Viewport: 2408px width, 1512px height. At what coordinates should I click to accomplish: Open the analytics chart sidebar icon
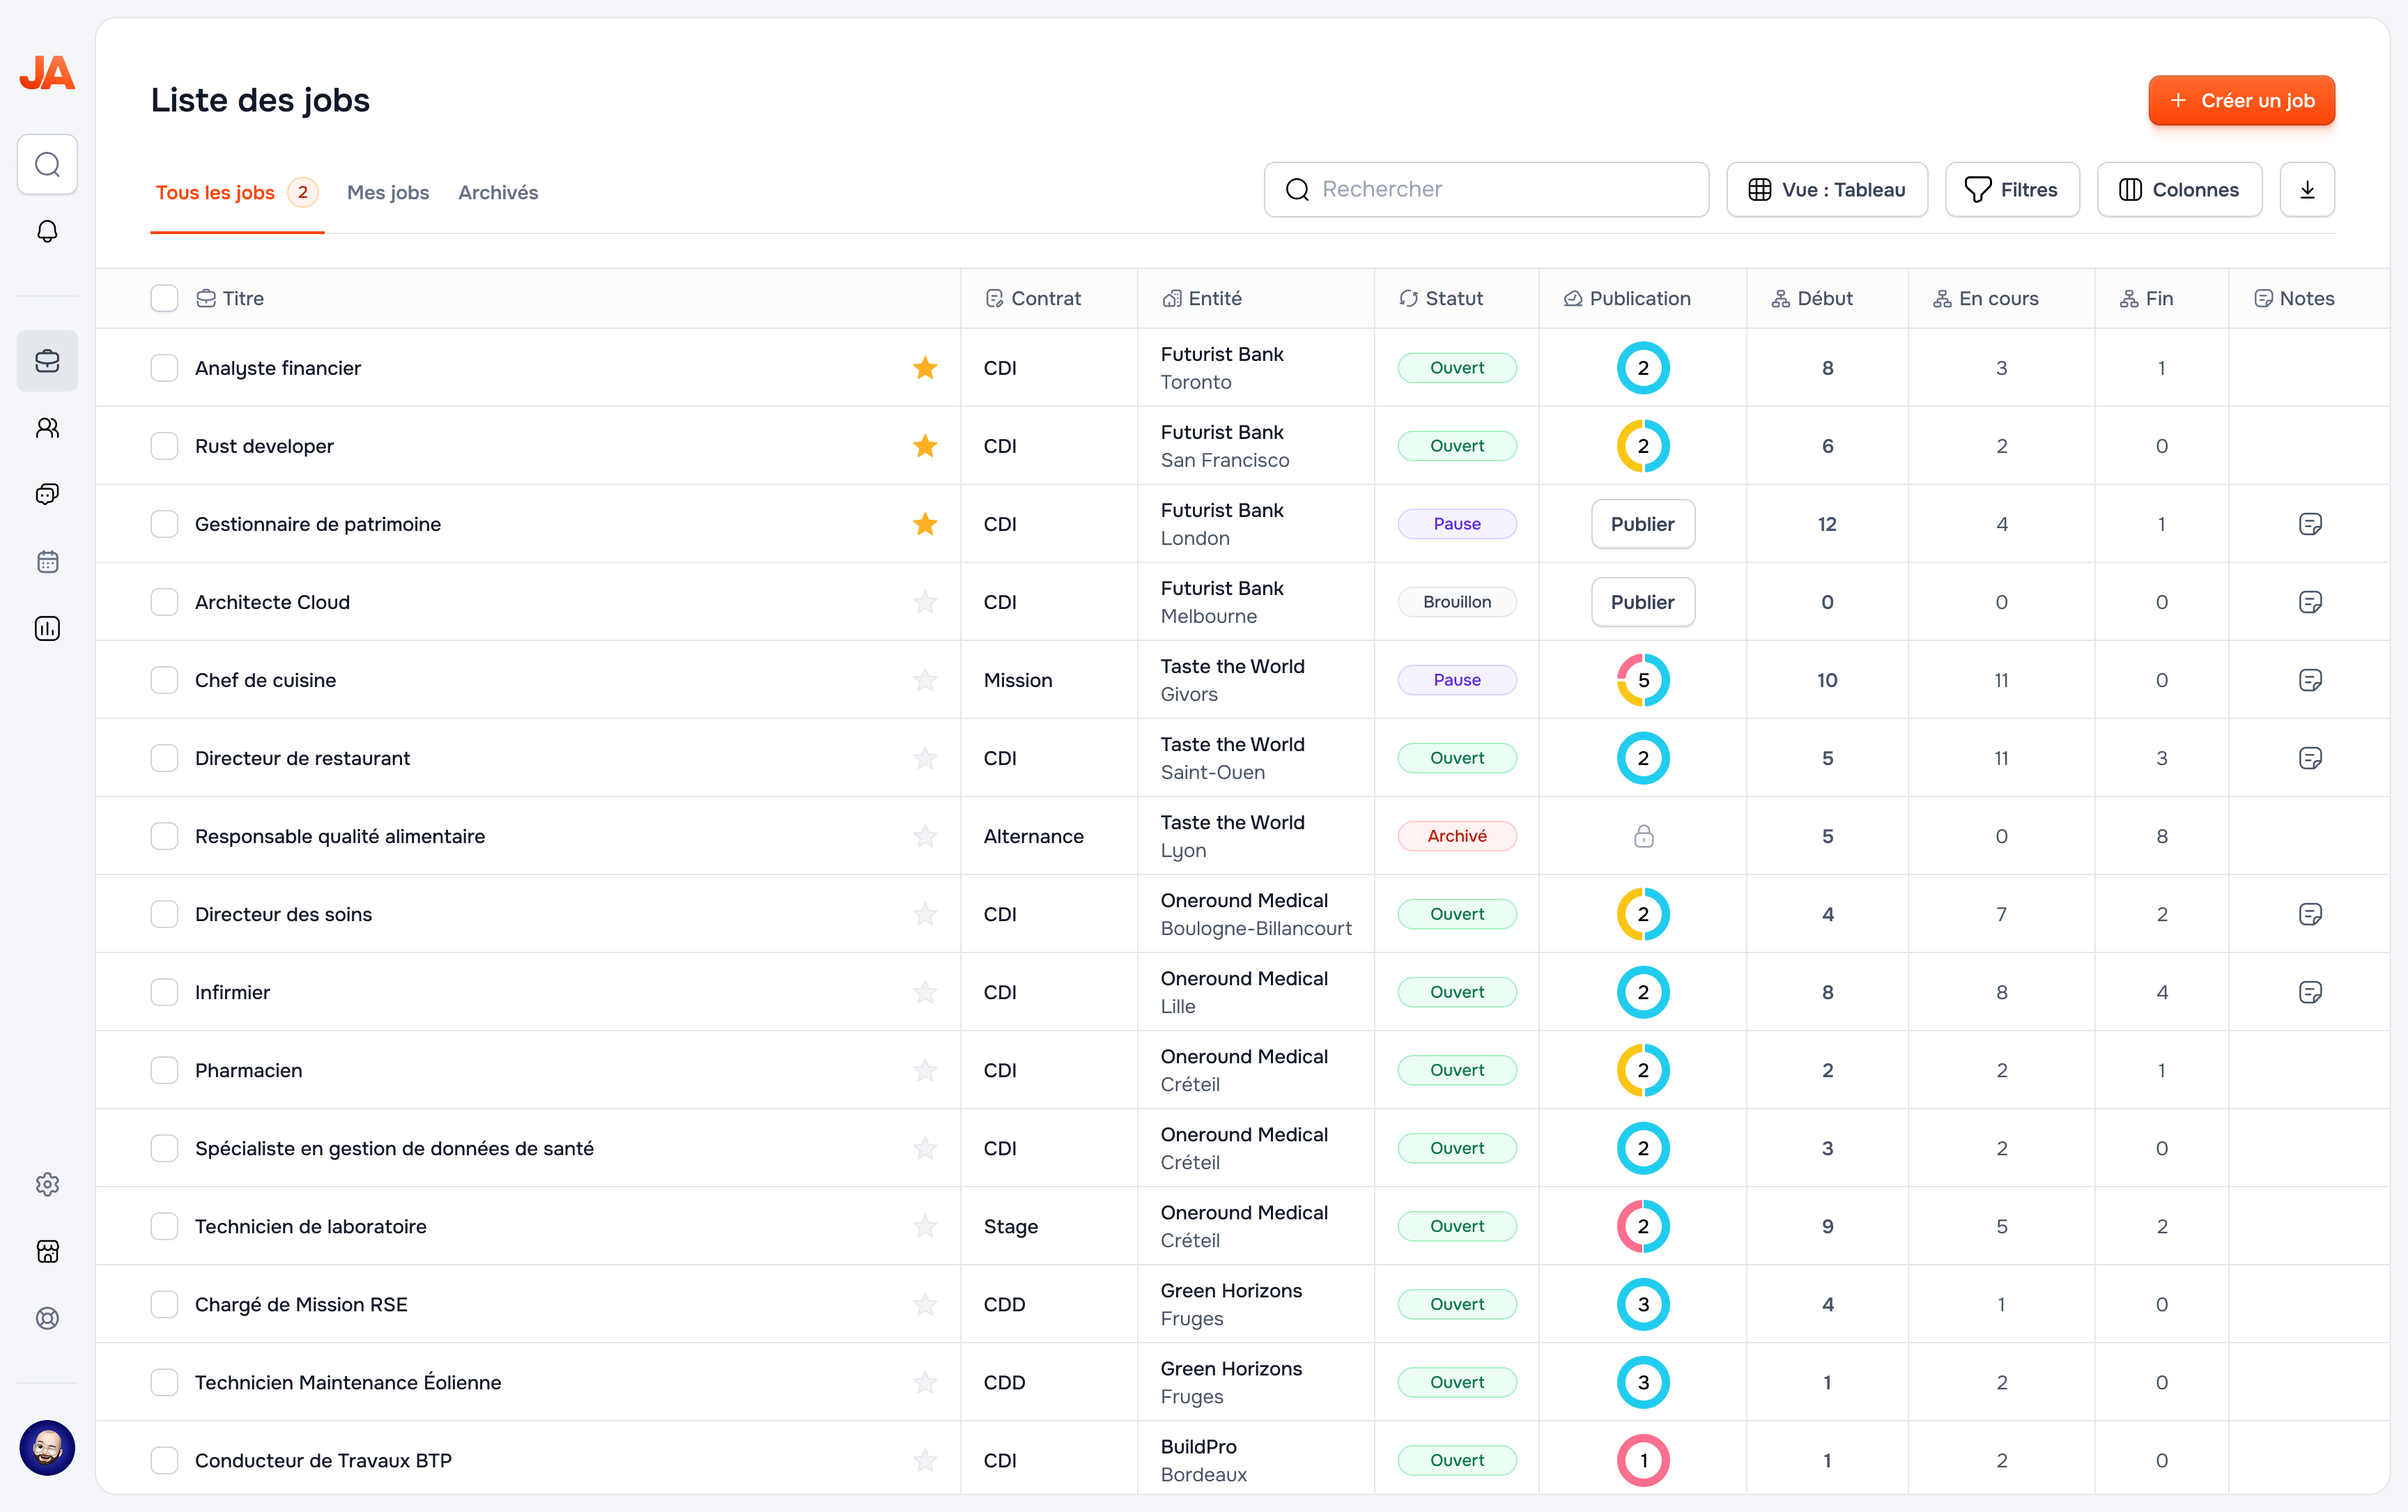point(47,629)
